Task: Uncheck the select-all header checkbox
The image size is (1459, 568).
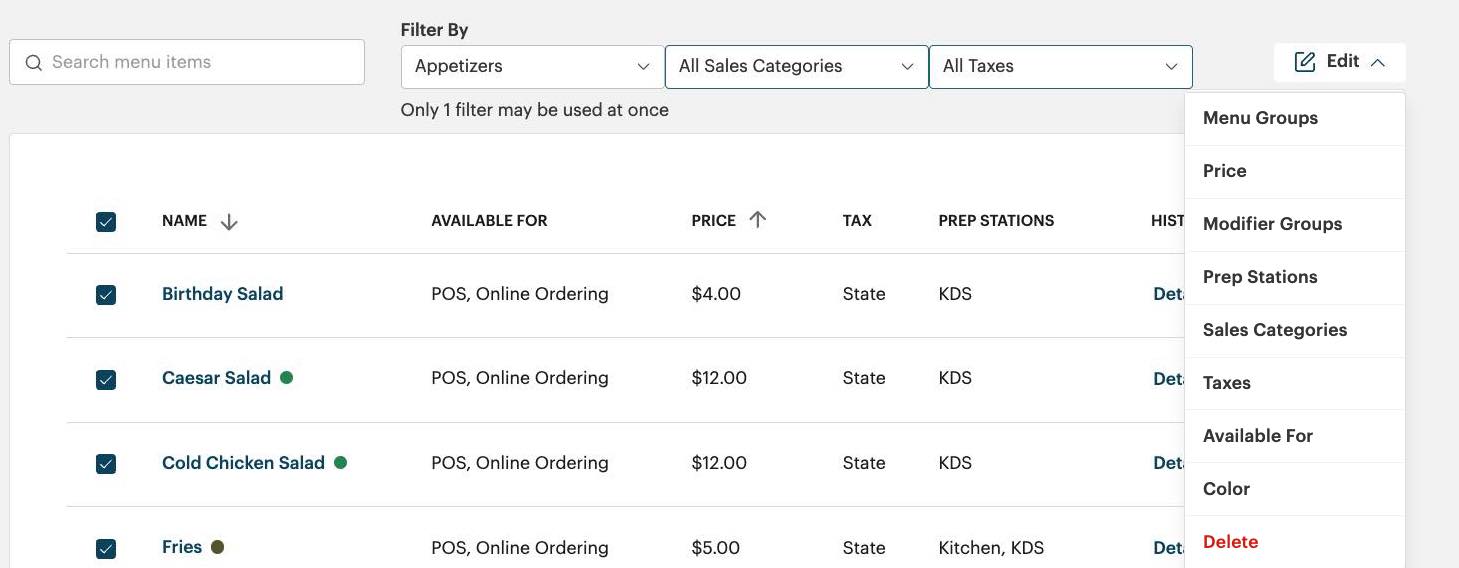Action: (x=106, y=222)
